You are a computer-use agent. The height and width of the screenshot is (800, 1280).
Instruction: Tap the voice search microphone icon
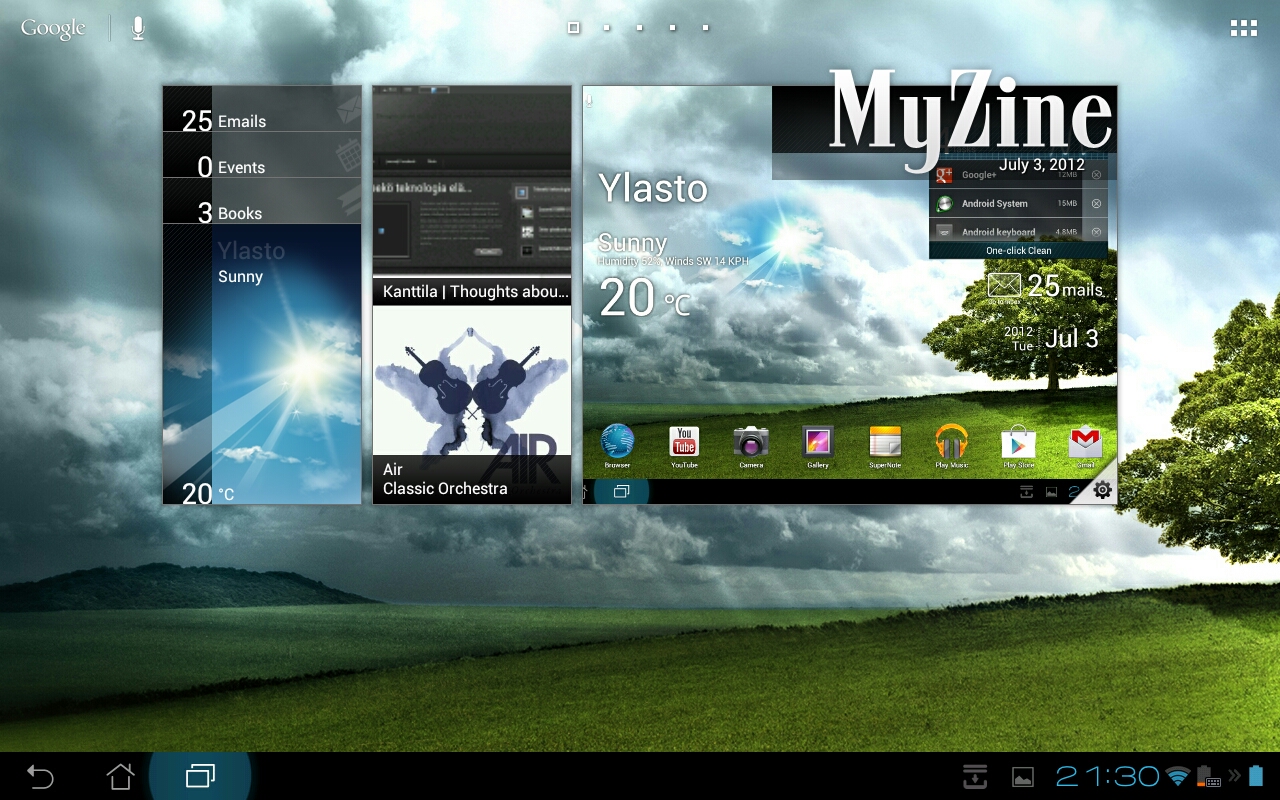pos(138,28)
